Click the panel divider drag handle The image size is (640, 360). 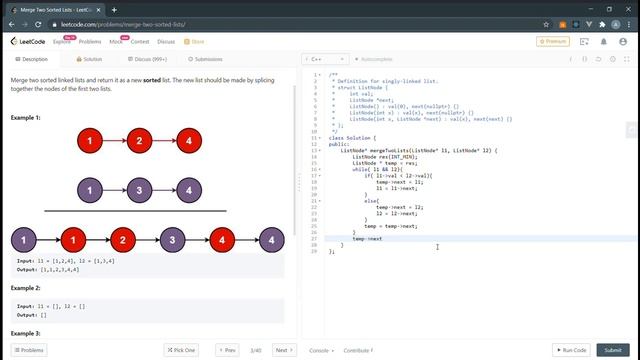pyautogui.click(x=299, y=182)
